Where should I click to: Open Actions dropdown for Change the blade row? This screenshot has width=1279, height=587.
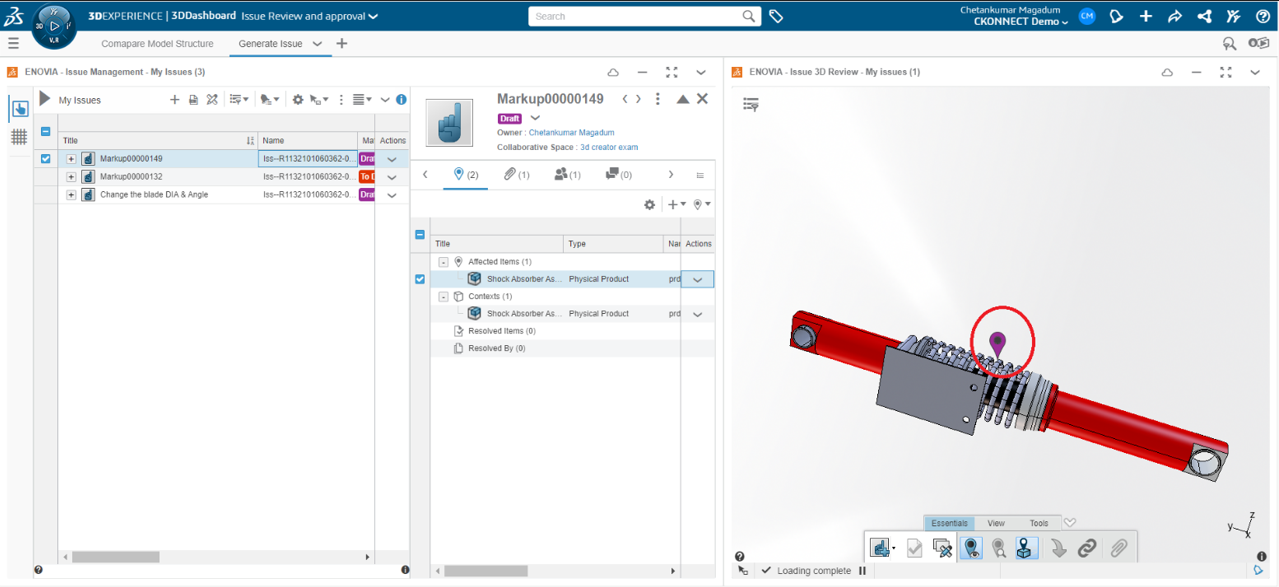click(392, 195)
